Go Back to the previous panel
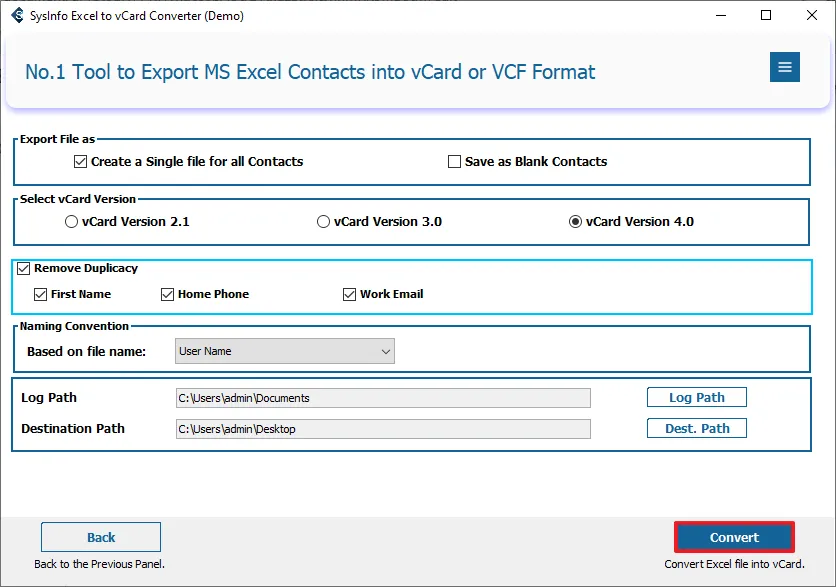Viewport: 836px width, 587px height. (x=101, y=537)
